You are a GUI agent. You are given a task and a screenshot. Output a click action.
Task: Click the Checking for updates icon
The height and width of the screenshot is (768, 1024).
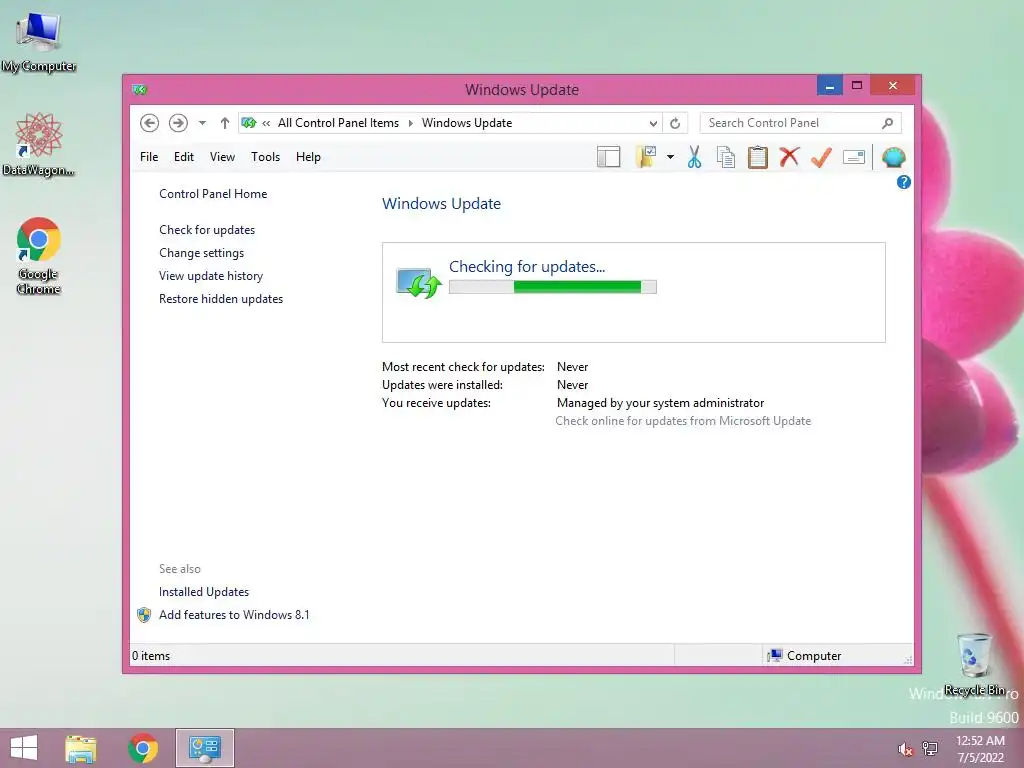point(419,283)
